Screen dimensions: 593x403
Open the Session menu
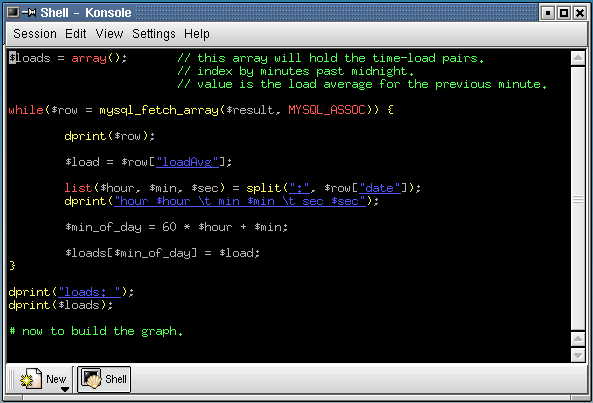[x=35, y=34]
